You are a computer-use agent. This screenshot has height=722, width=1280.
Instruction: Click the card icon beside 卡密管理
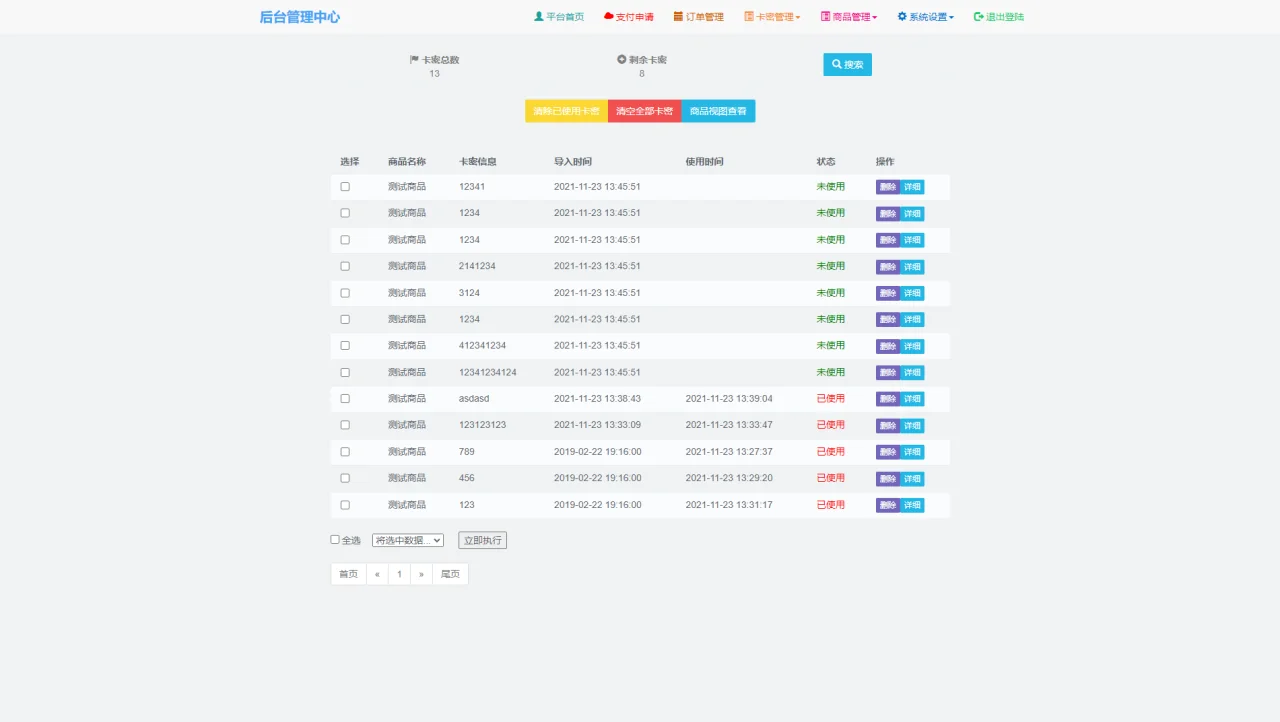(747, 16)
